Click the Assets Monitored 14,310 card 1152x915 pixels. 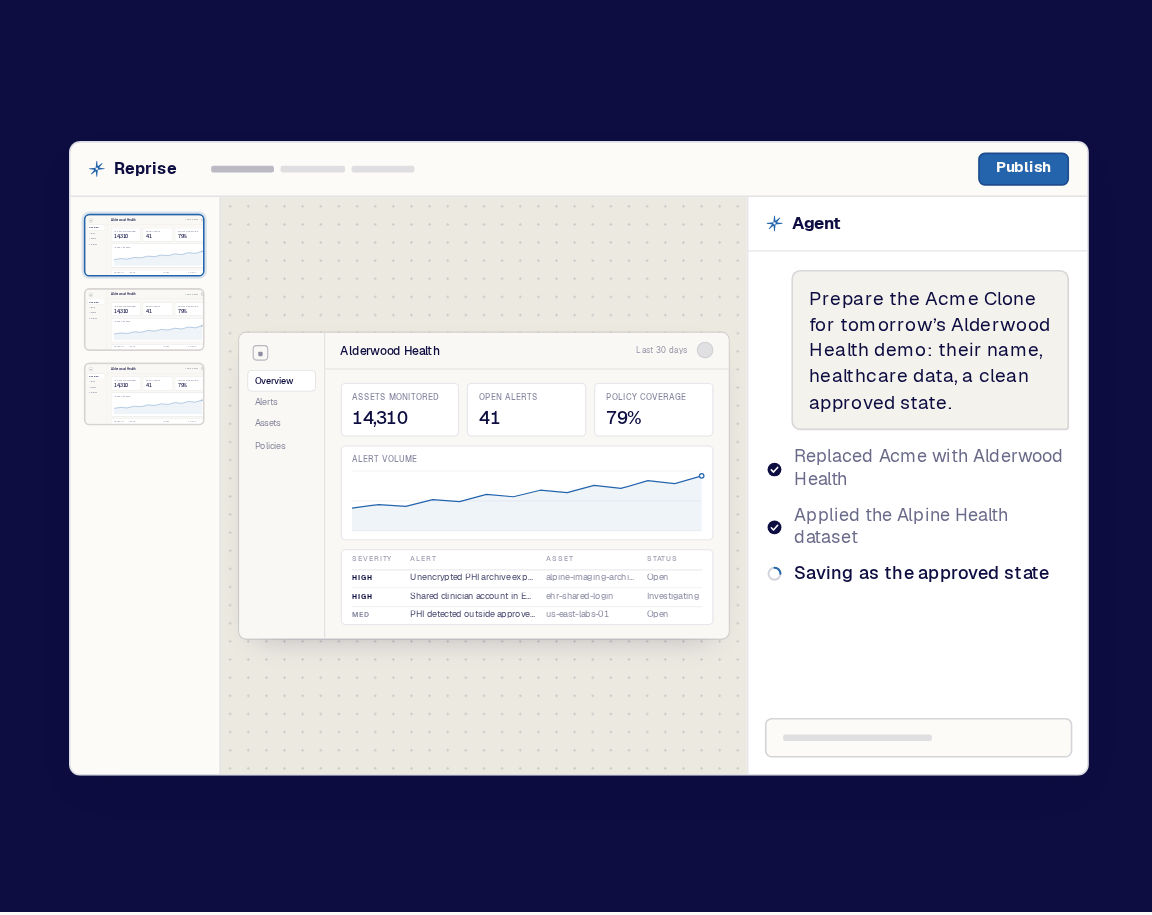click(400, 409)
